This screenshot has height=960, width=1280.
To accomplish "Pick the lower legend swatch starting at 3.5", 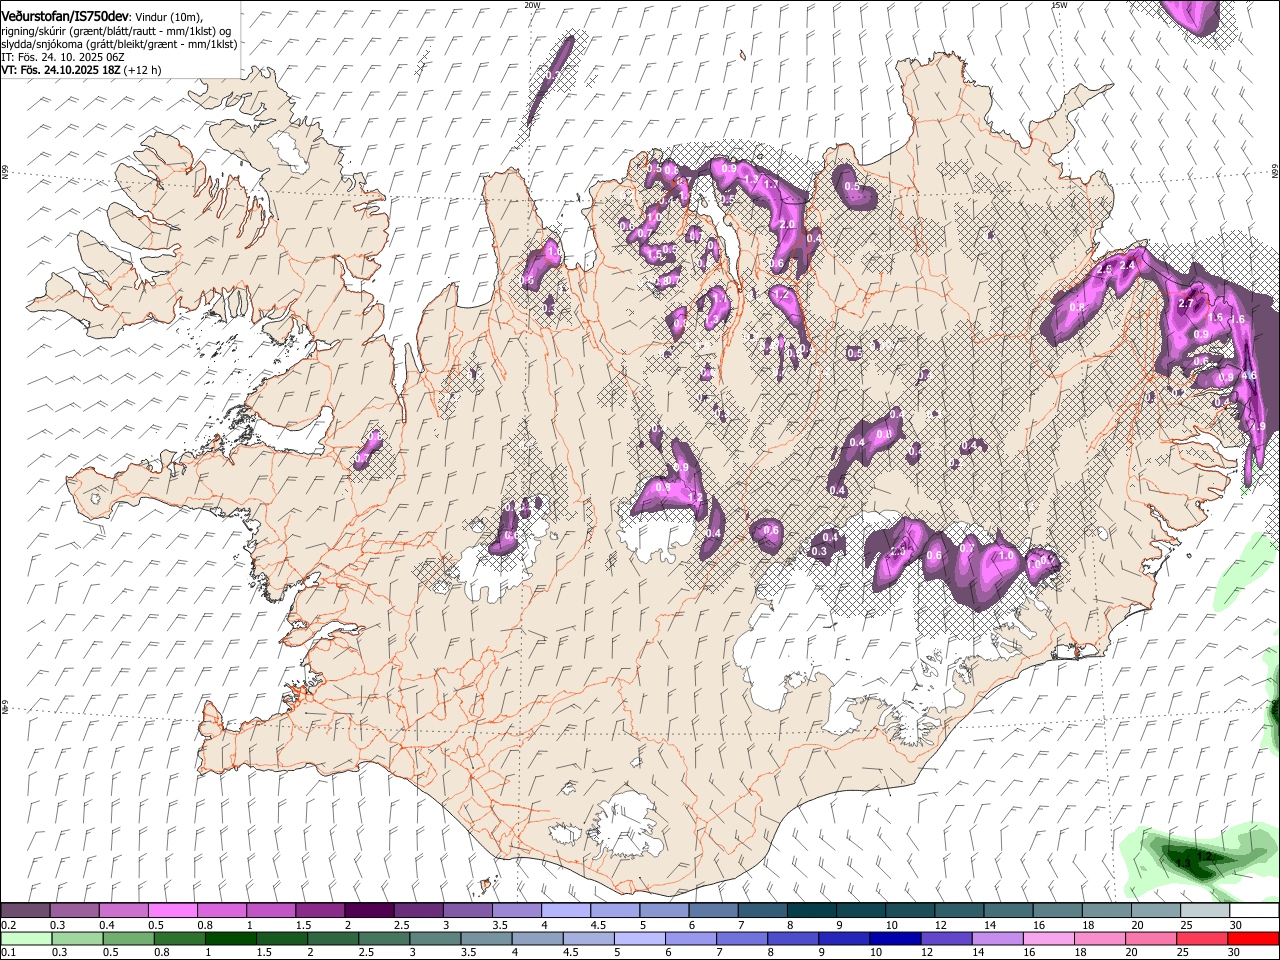I will (x=486, y=938).
